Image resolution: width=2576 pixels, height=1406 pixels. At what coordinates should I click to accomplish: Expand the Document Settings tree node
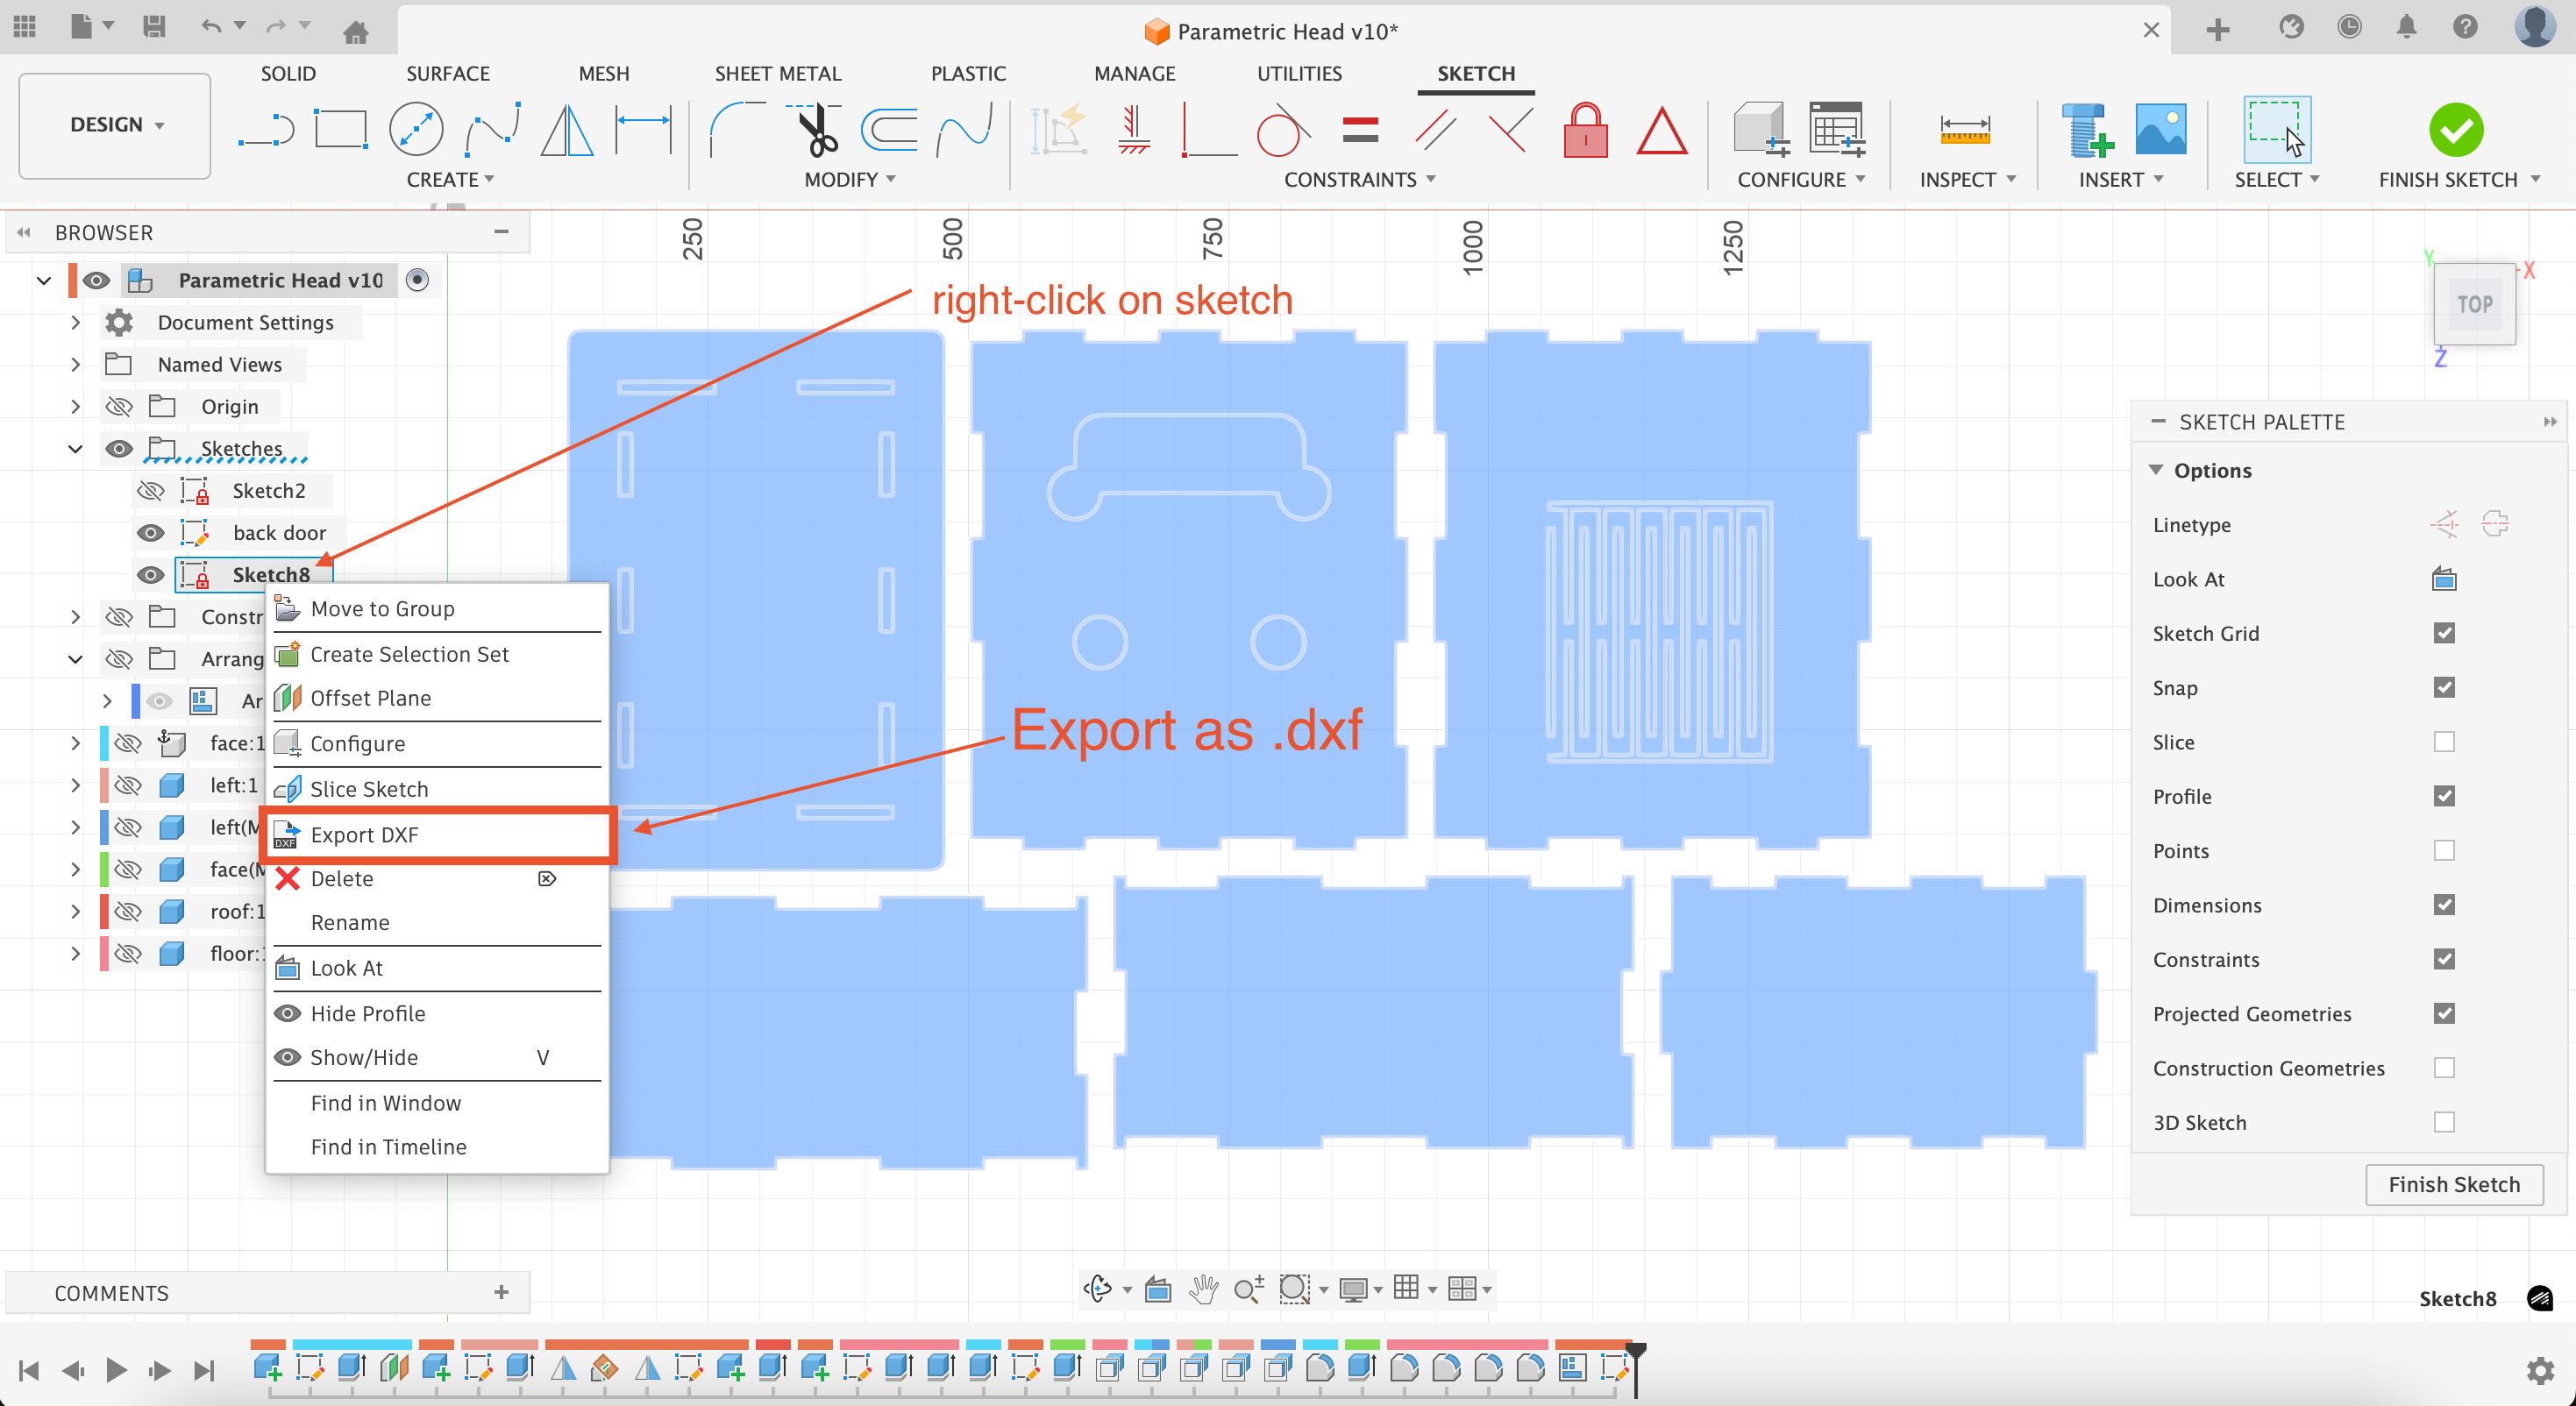75,323
